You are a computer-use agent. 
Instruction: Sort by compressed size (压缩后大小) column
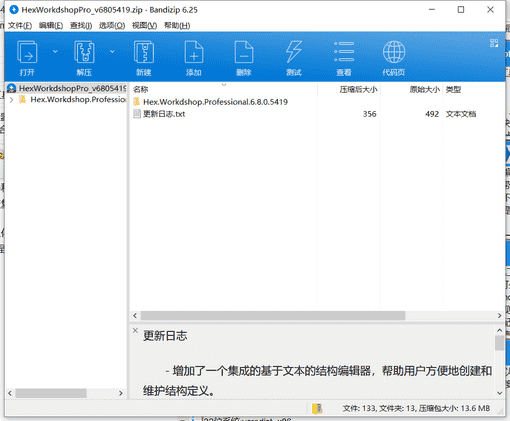tap(358, 89)
